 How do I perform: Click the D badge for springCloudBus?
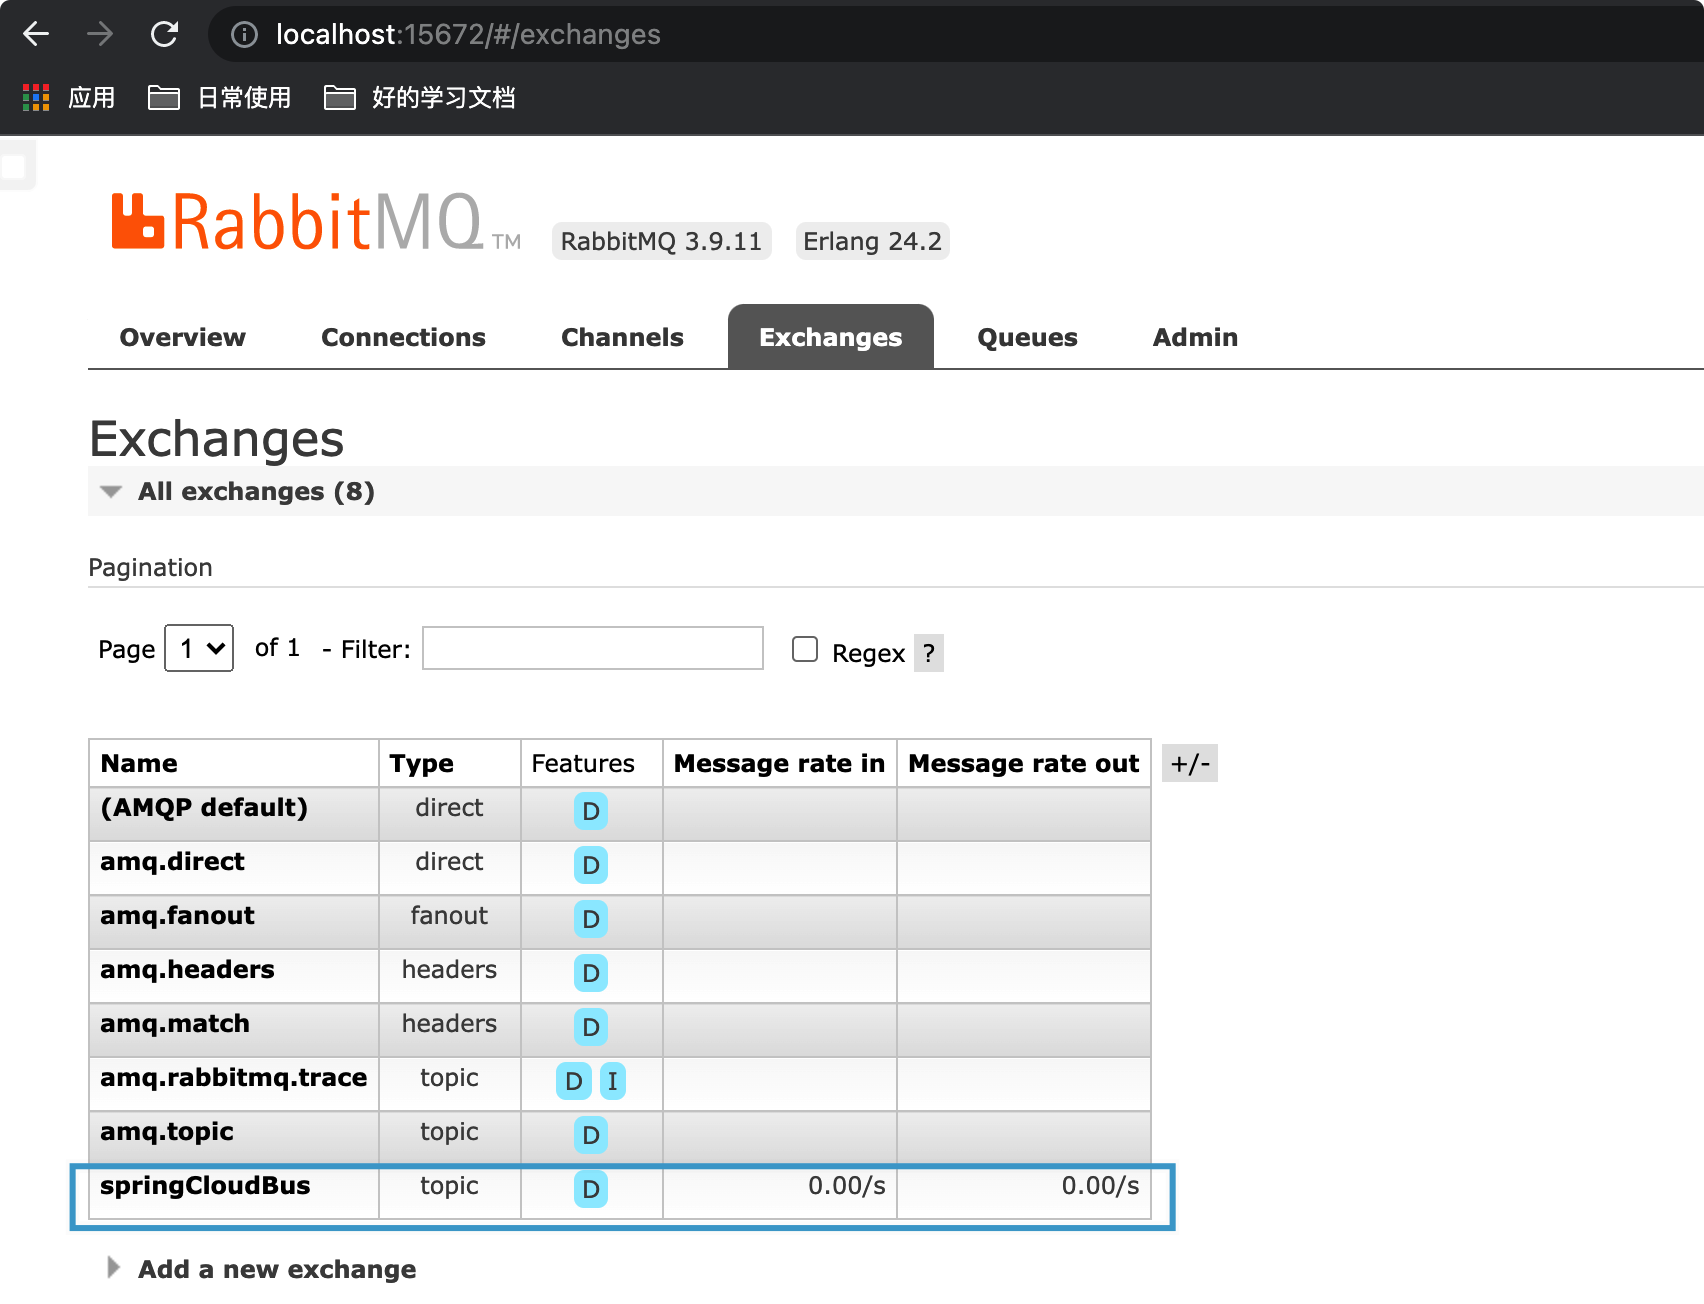pos(591,1189)
